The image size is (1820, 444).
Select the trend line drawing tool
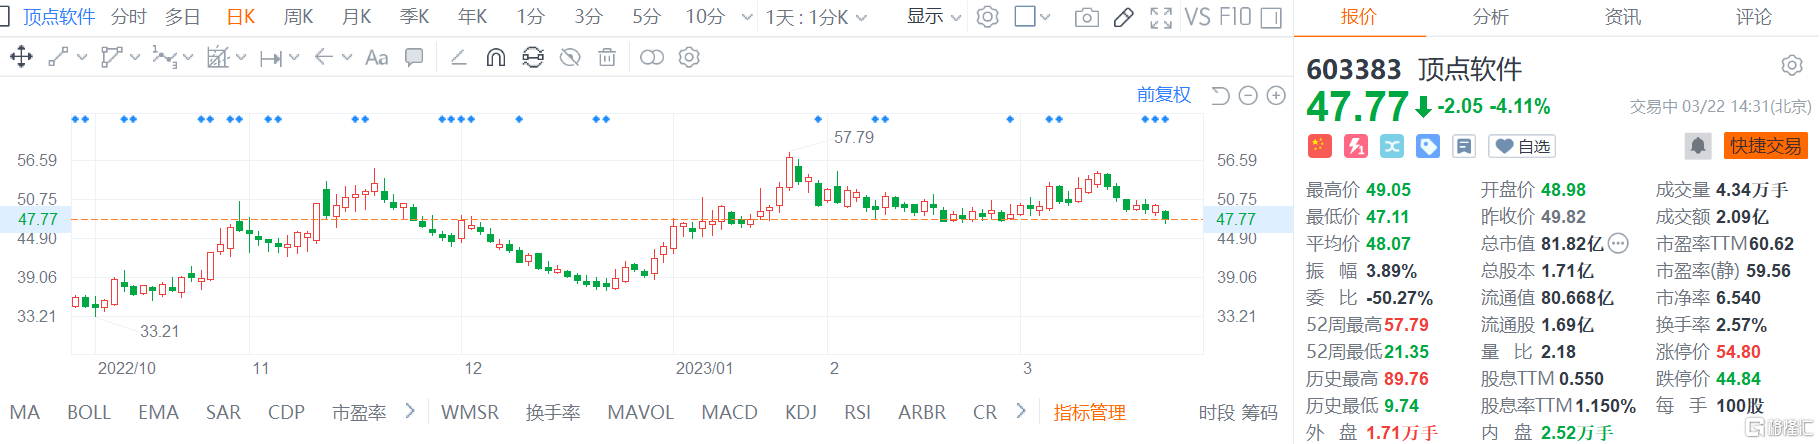(58, 58)
